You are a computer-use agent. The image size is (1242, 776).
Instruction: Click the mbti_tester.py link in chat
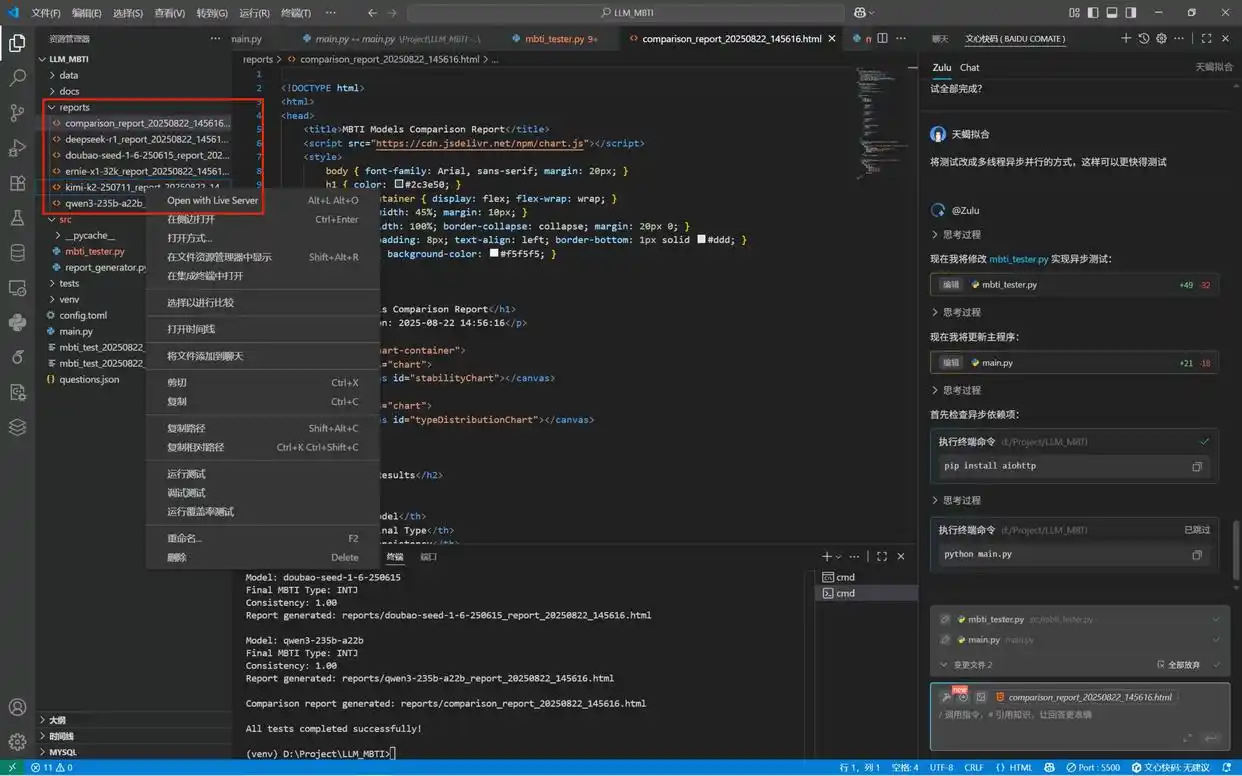click(1018, 259)
